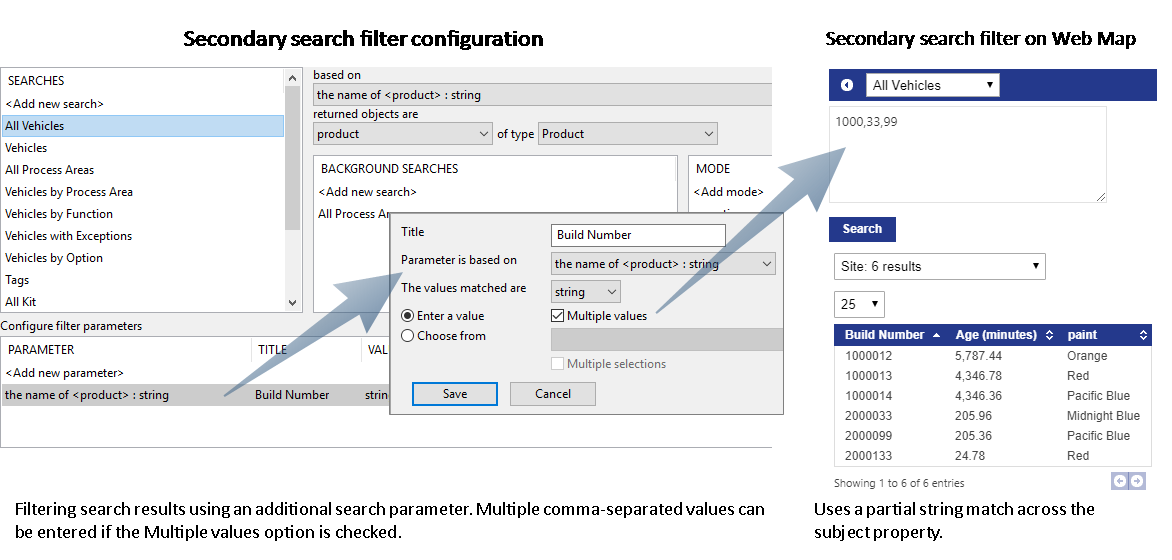1172x560 pixels.
Task: Toggle the disabled Multiple selections checkbox
Action: (x=558, y=364)
